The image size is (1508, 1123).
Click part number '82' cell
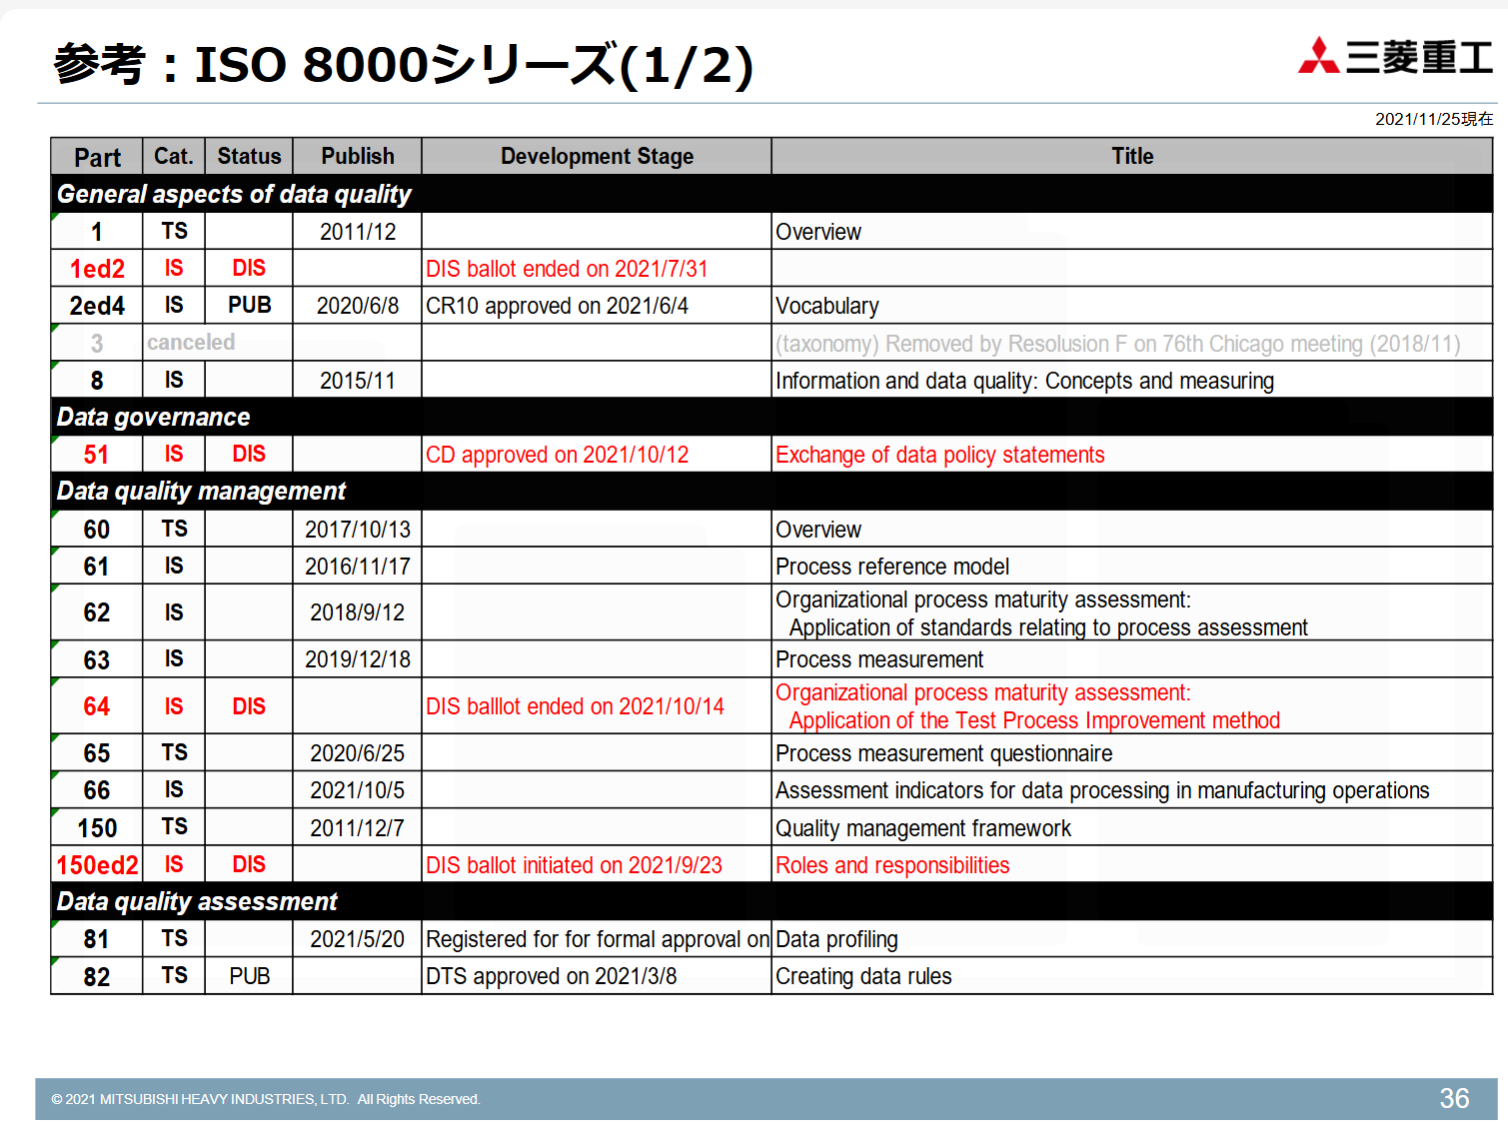[x=97, y=977]
